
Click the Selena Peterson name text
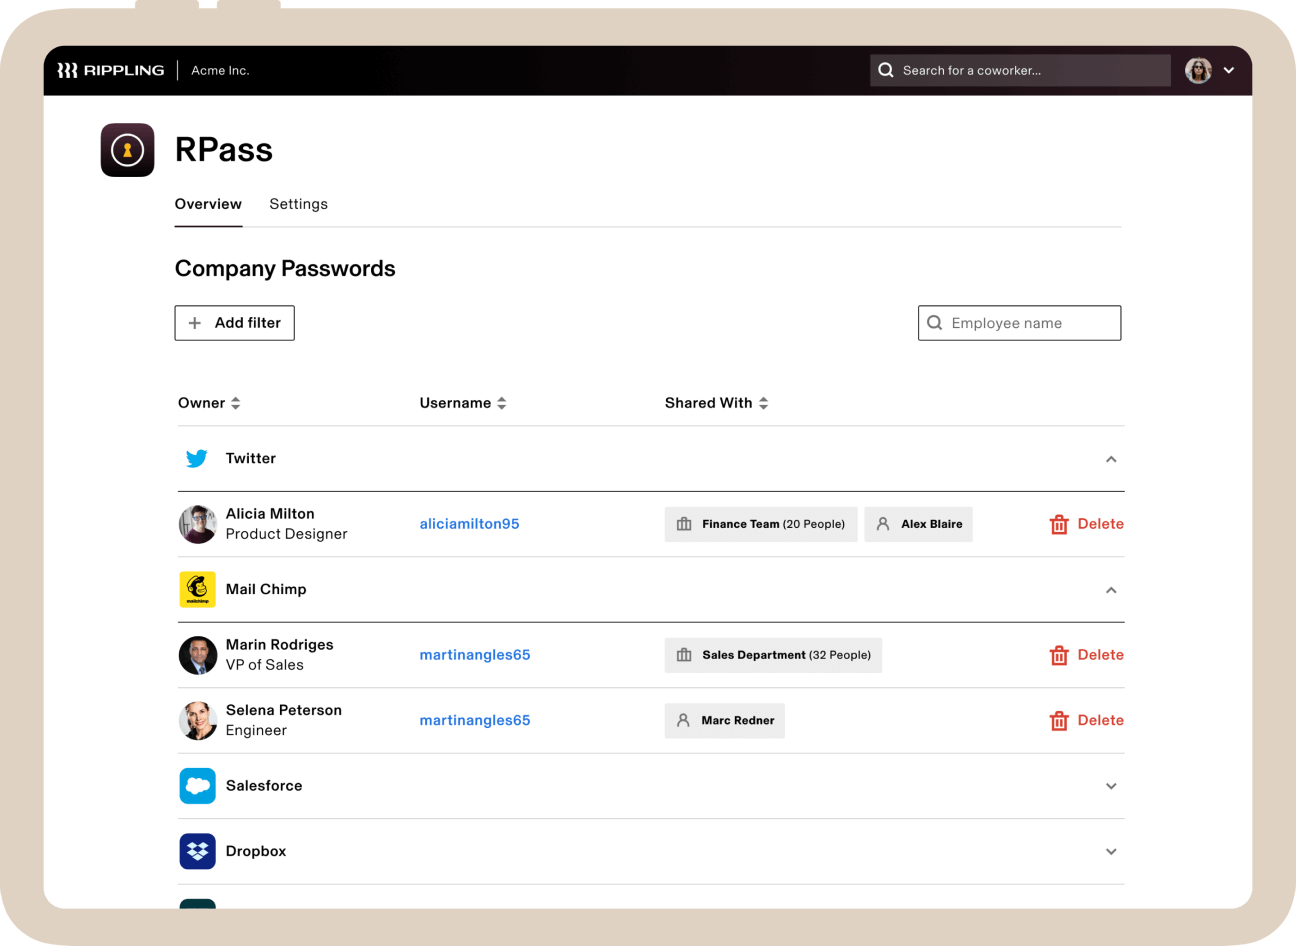point(284,710)
